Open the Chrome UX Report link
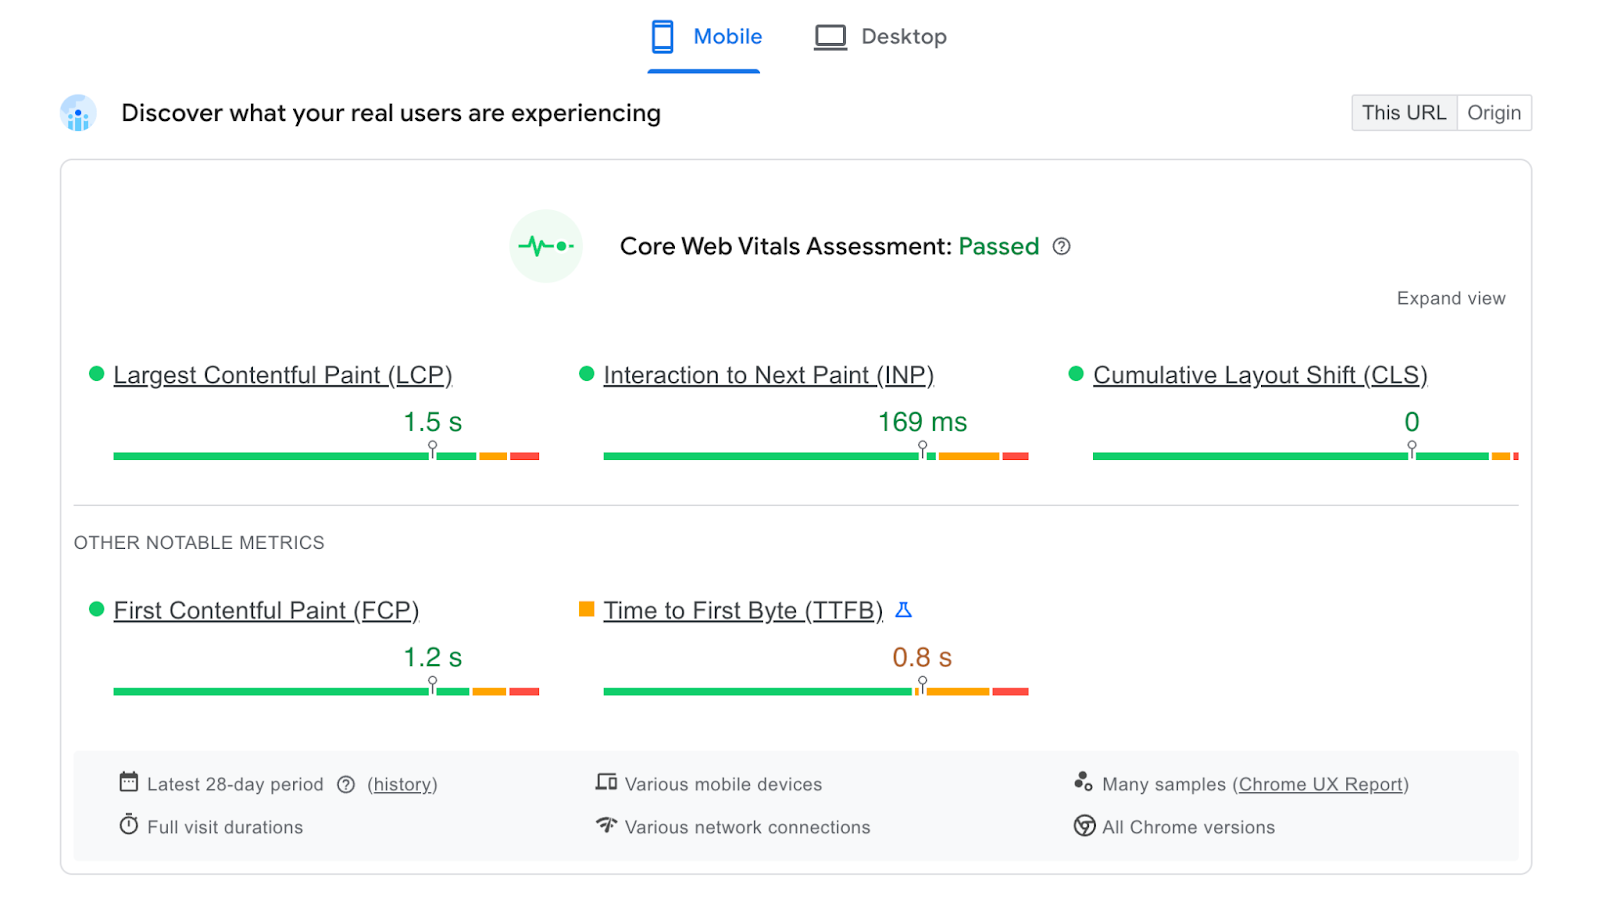This screenshot has height=906, width=1600. coord(1320,785)
